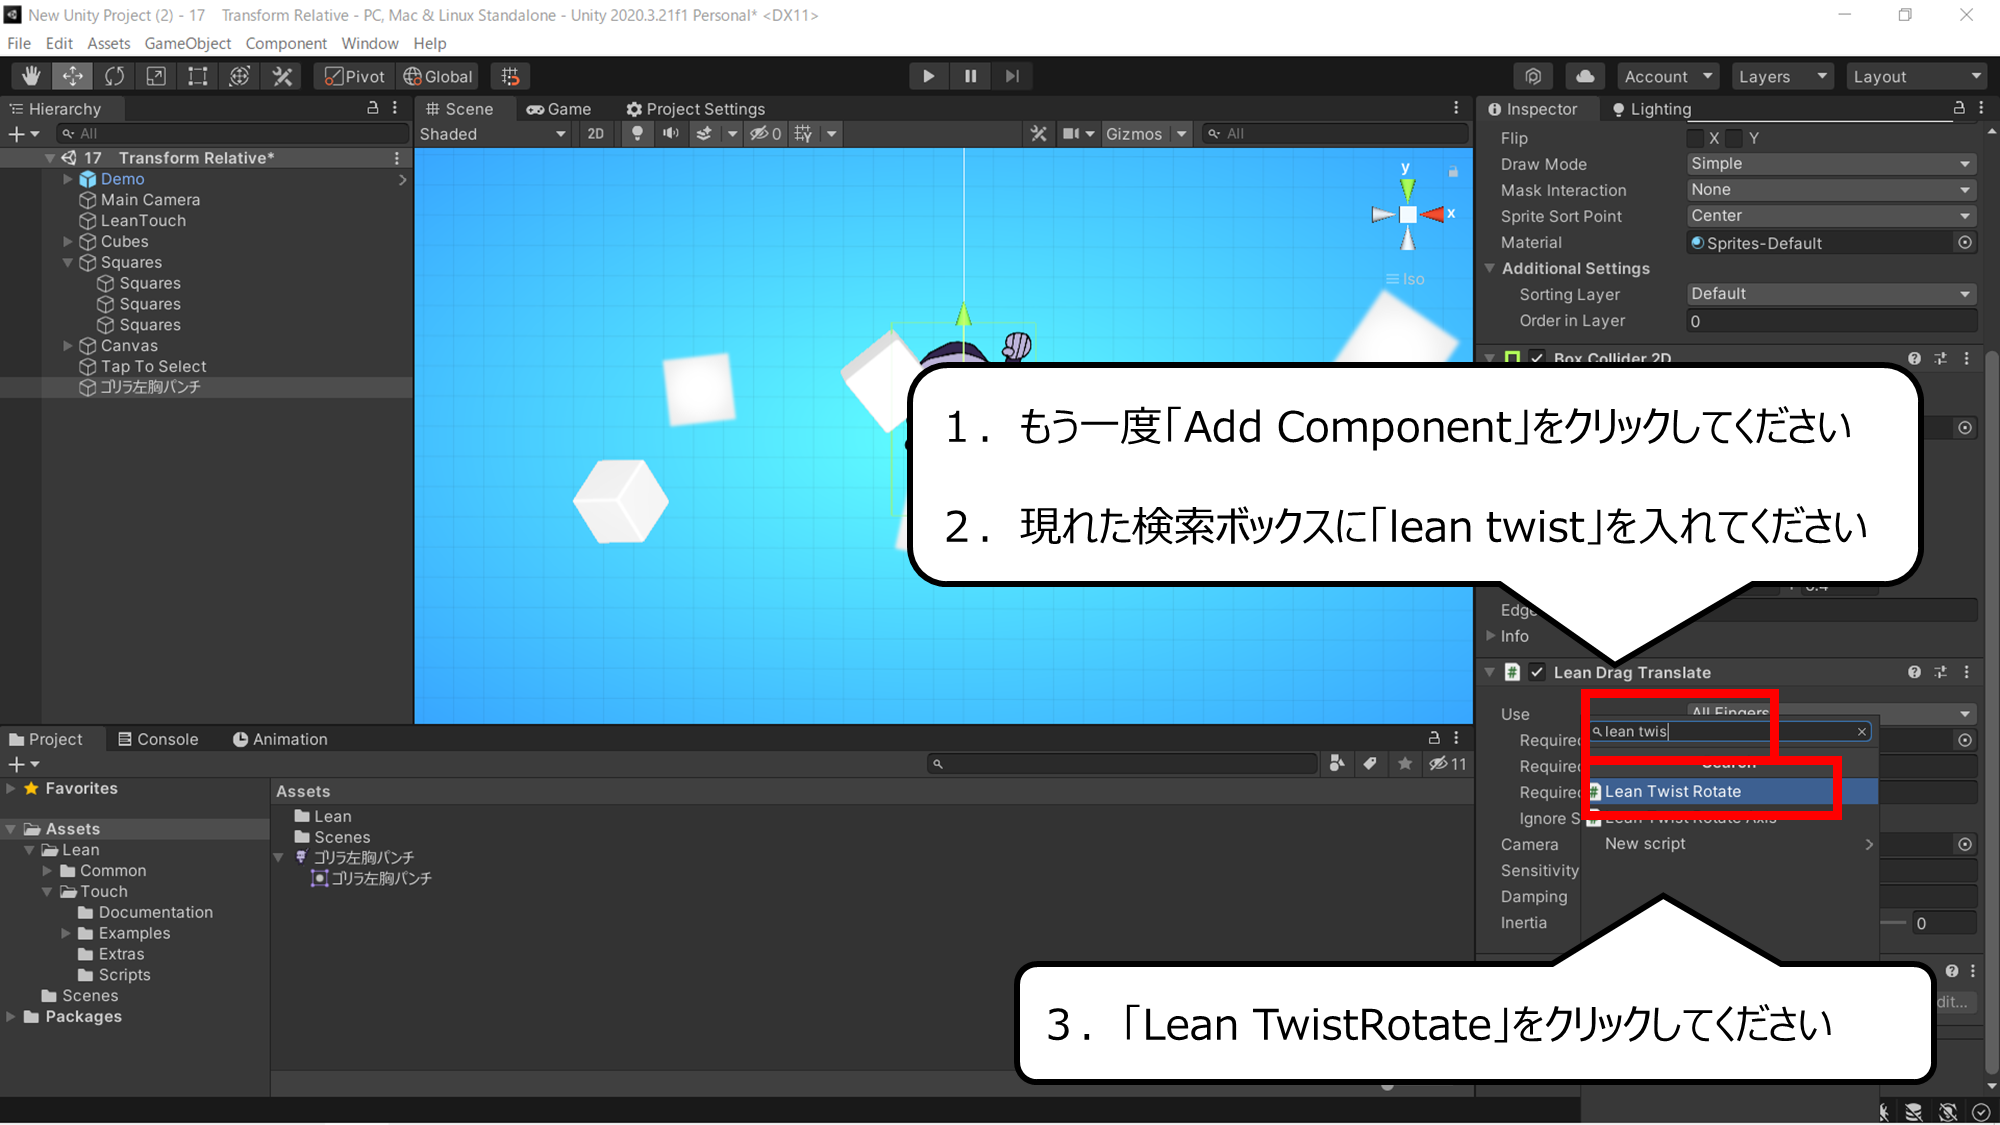Image resolution: width=2000 pixels, height=1125 pixels.
Task: Save Project search to favorites star
Action: coord(1405,764)
